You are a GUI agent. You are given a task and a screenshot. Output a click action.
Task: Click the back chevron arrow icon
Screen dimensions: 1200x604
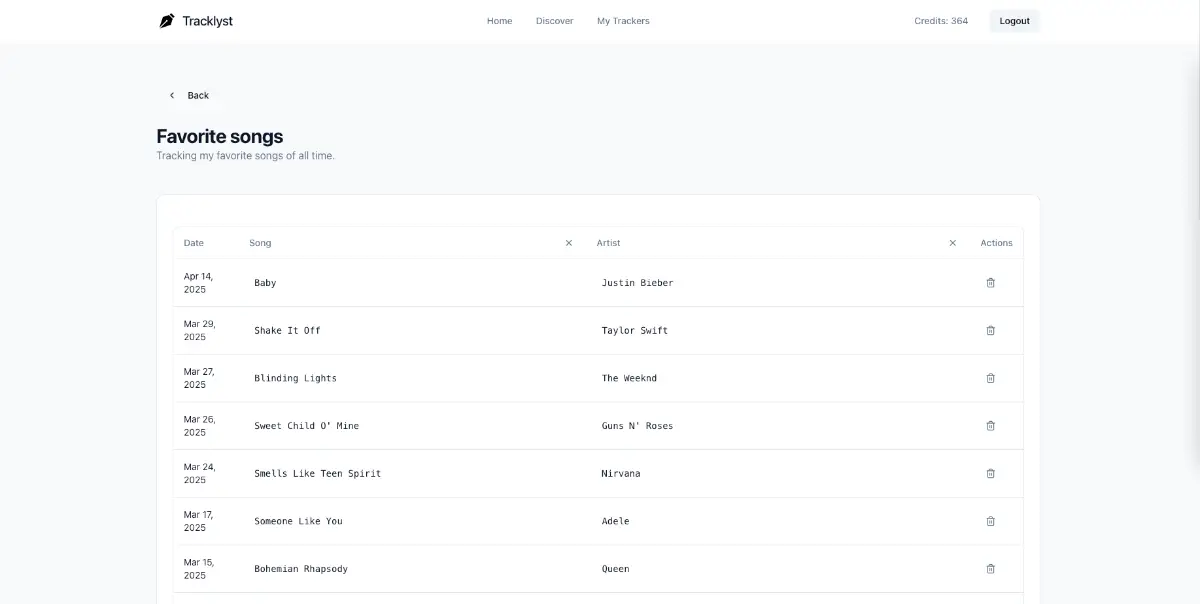point(171,95)
